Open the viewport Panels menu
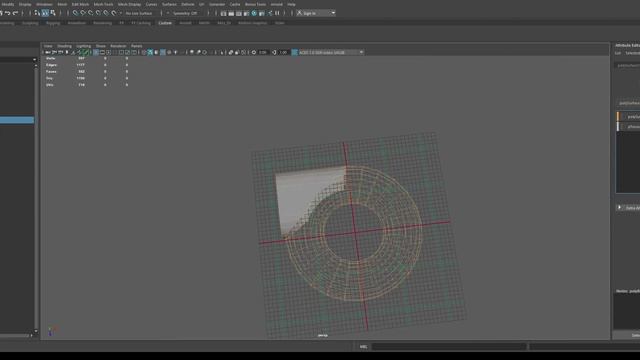 (x=137, y=46)
